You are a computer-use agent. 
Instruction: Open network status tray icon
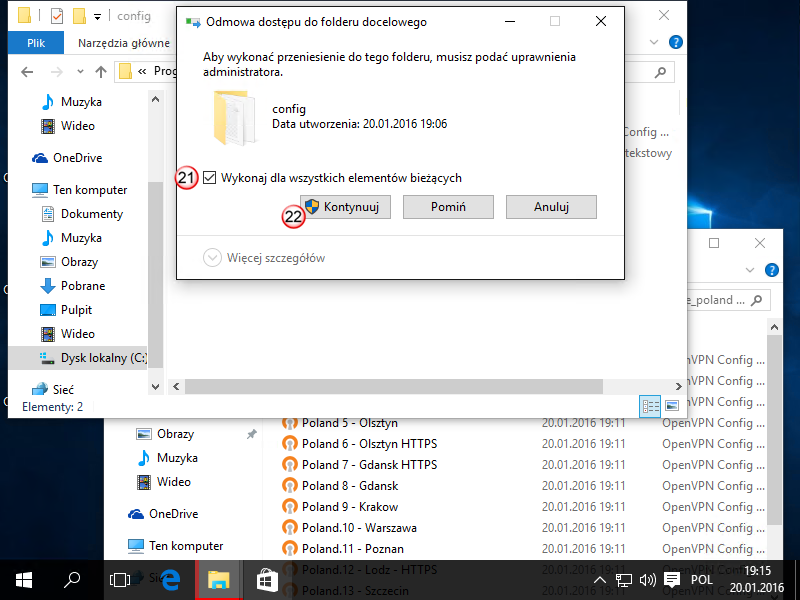coord(623,580)
